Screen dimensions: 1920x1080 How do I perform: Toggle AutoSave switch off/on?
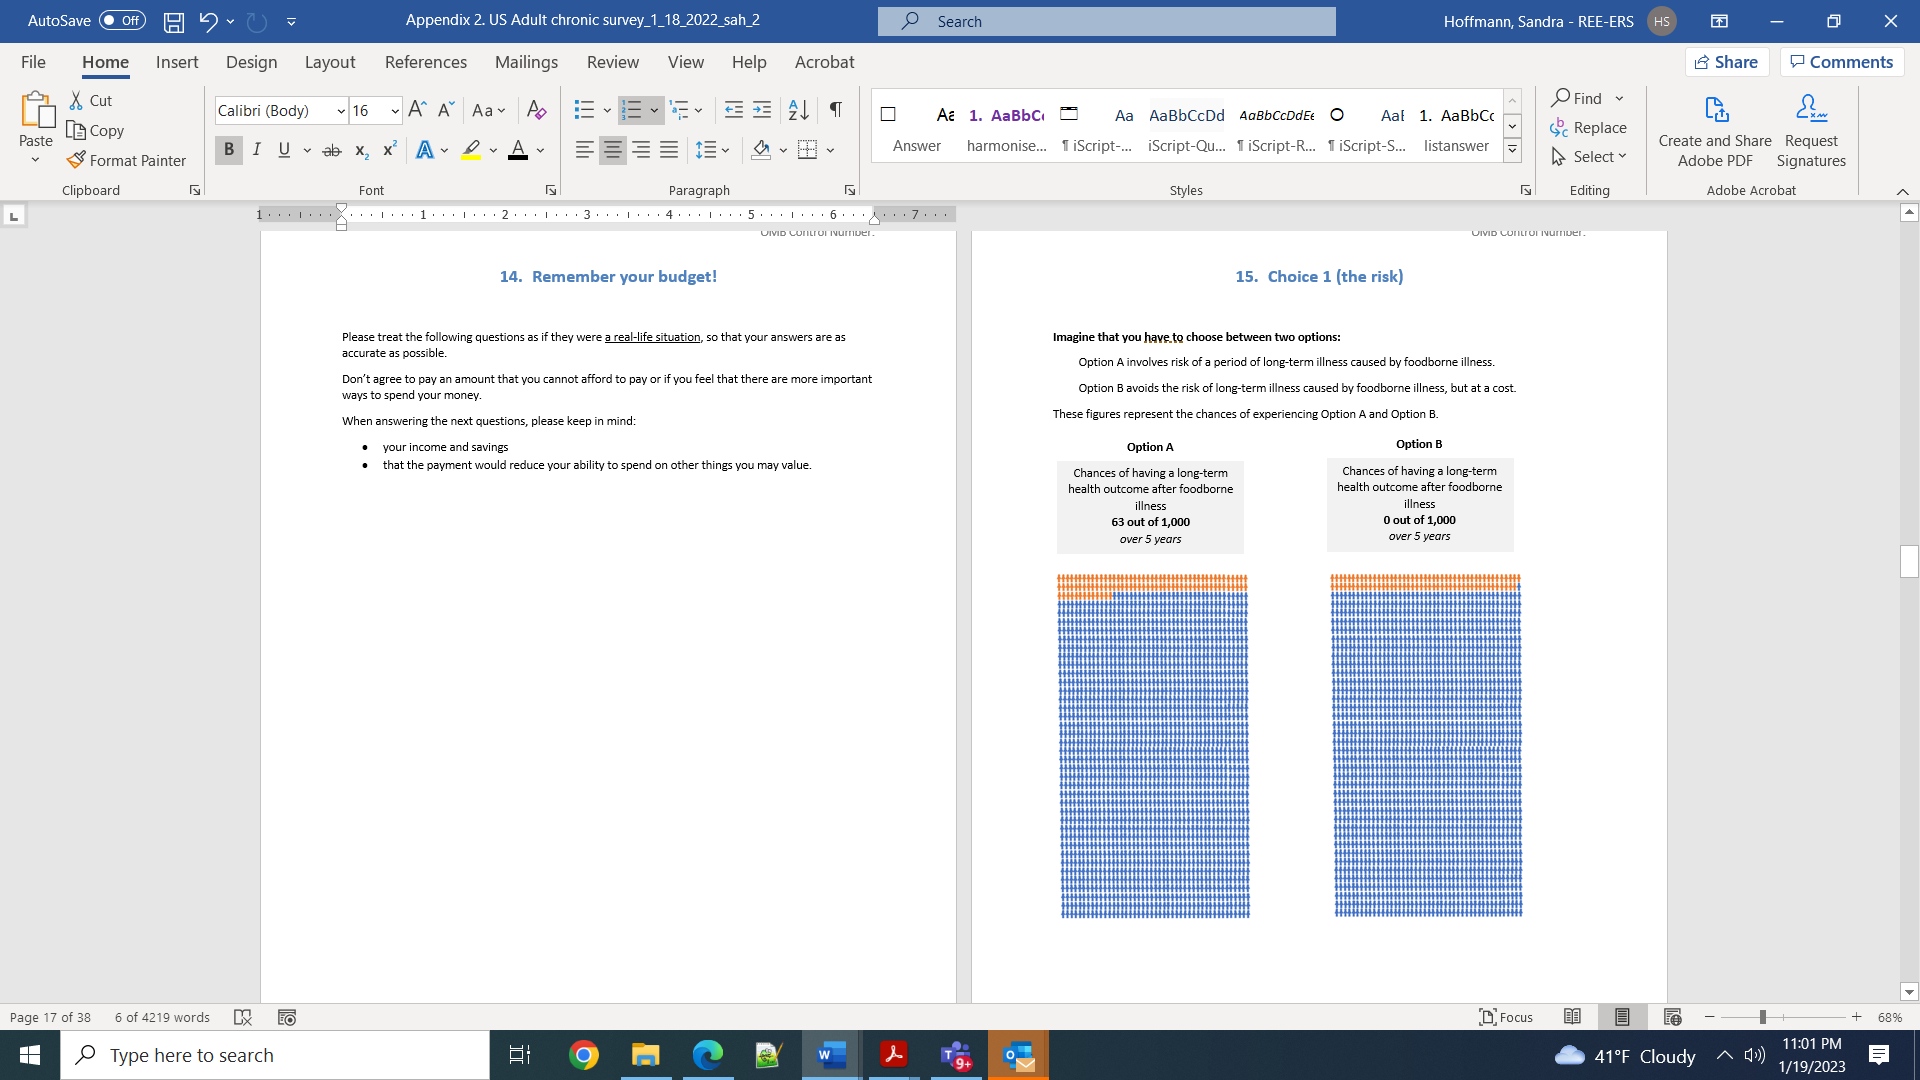122,21
